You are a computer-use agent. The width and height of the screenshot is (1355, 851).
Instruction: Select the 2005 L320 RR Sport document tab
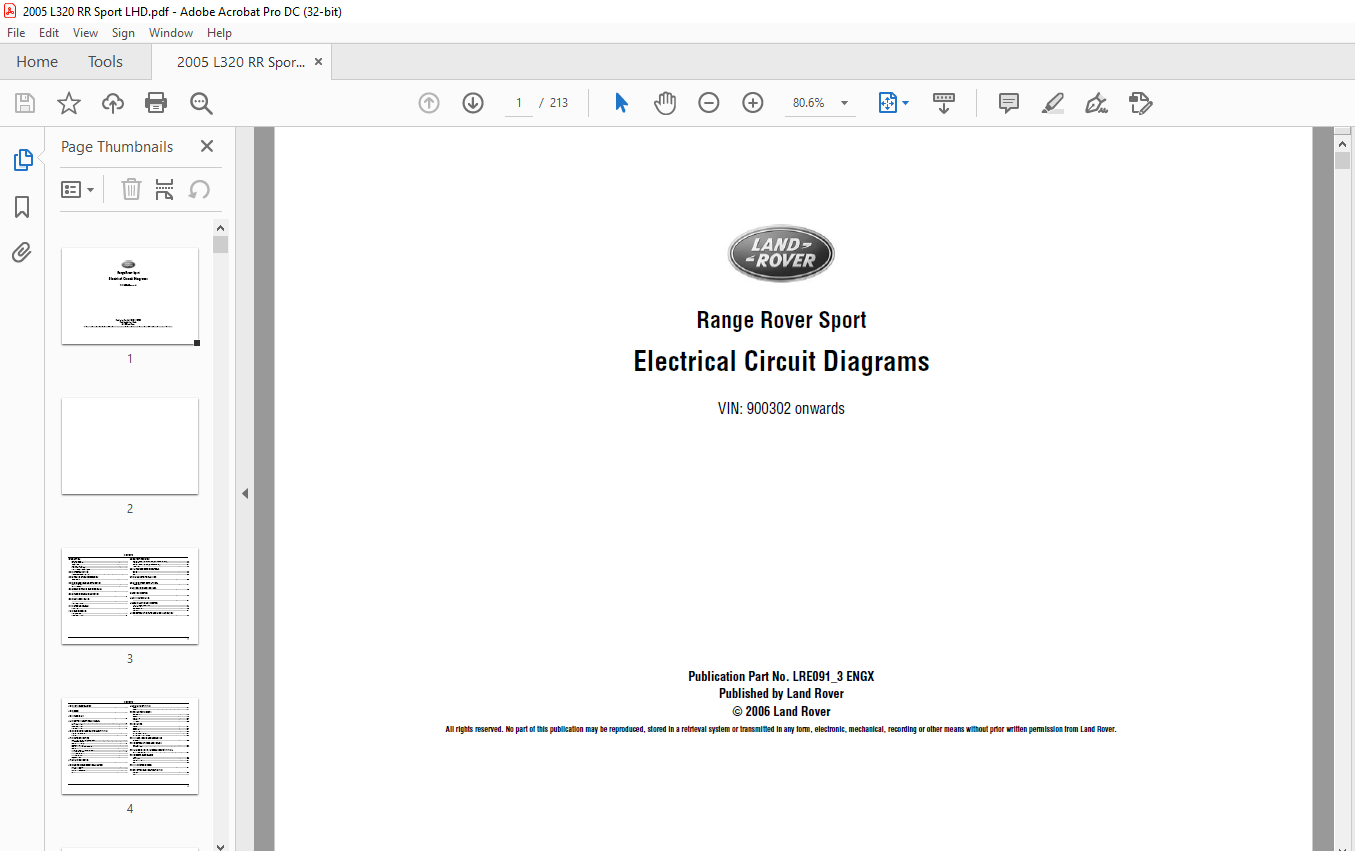[x=240, y=62]
